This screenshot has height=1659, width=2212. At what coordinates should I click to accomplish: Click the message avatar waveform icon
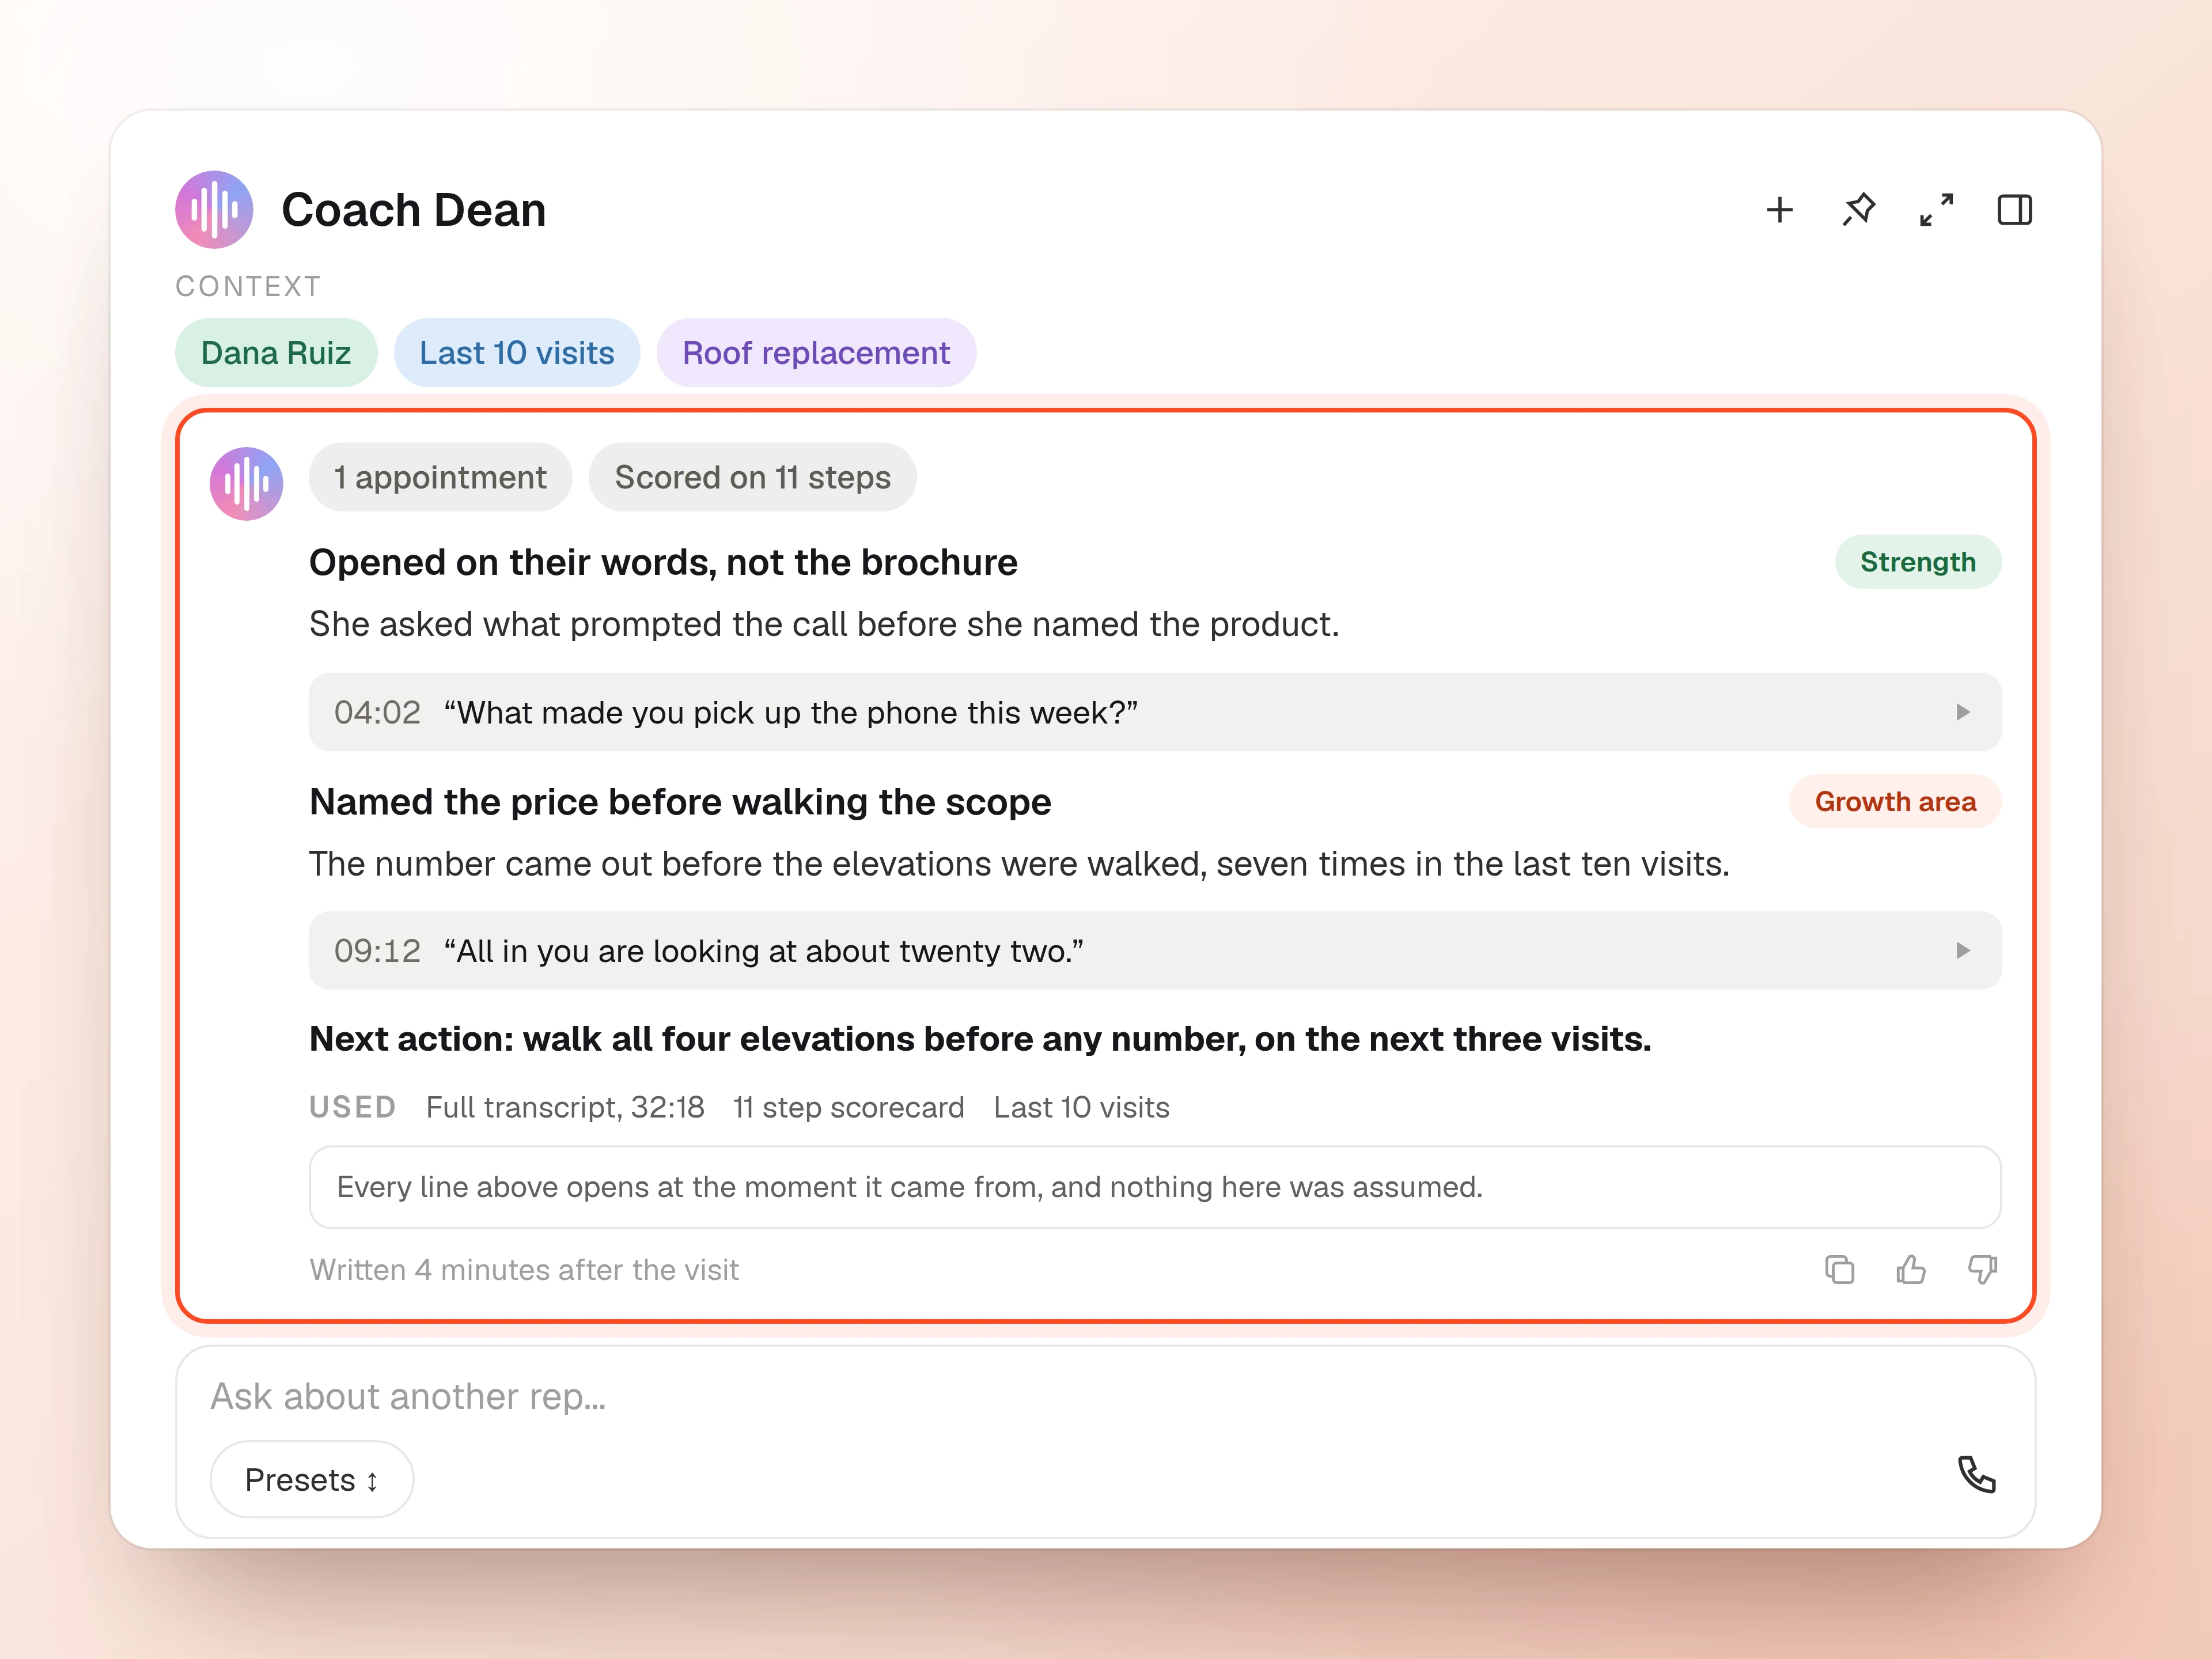(x=246, y=484)
